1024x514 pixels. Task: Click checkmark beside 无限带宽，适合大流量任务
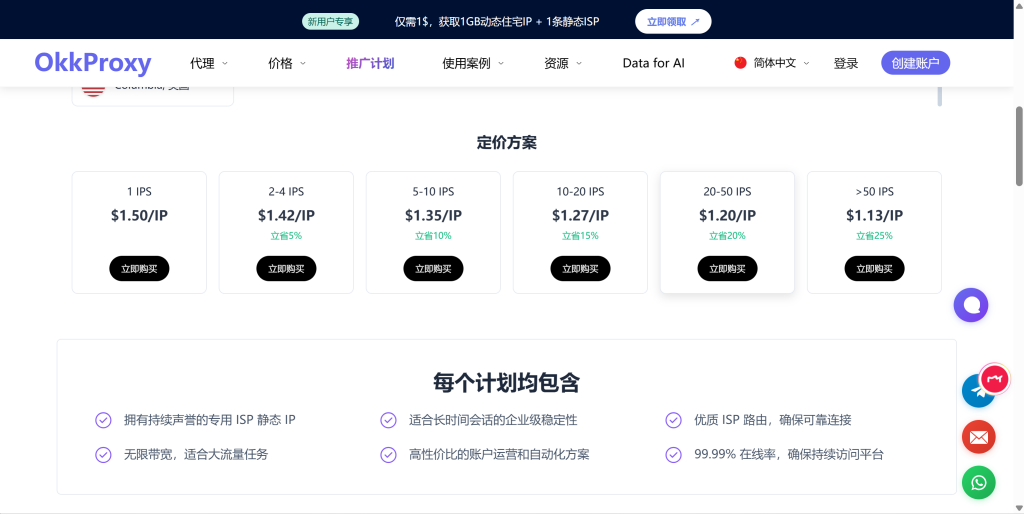coord(103,455)
